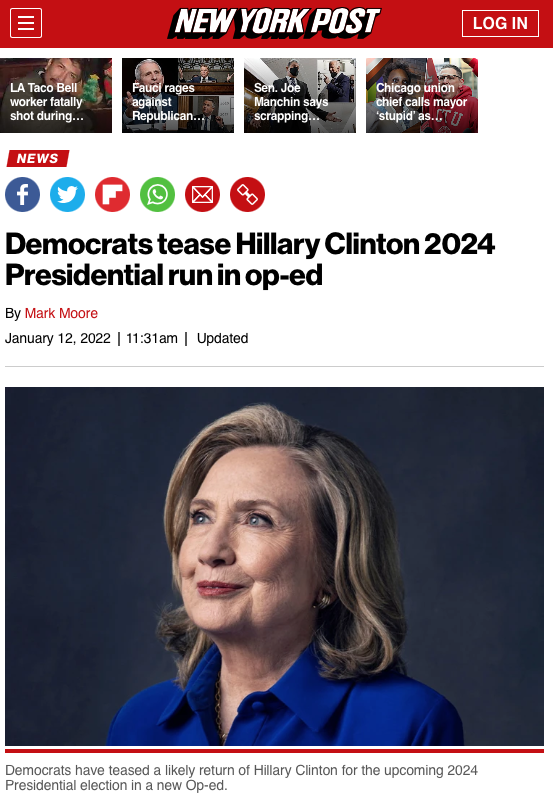This screenshot has width=553, height=800.
Task: Copy article link with chain icon
Action: pos(247,194)
